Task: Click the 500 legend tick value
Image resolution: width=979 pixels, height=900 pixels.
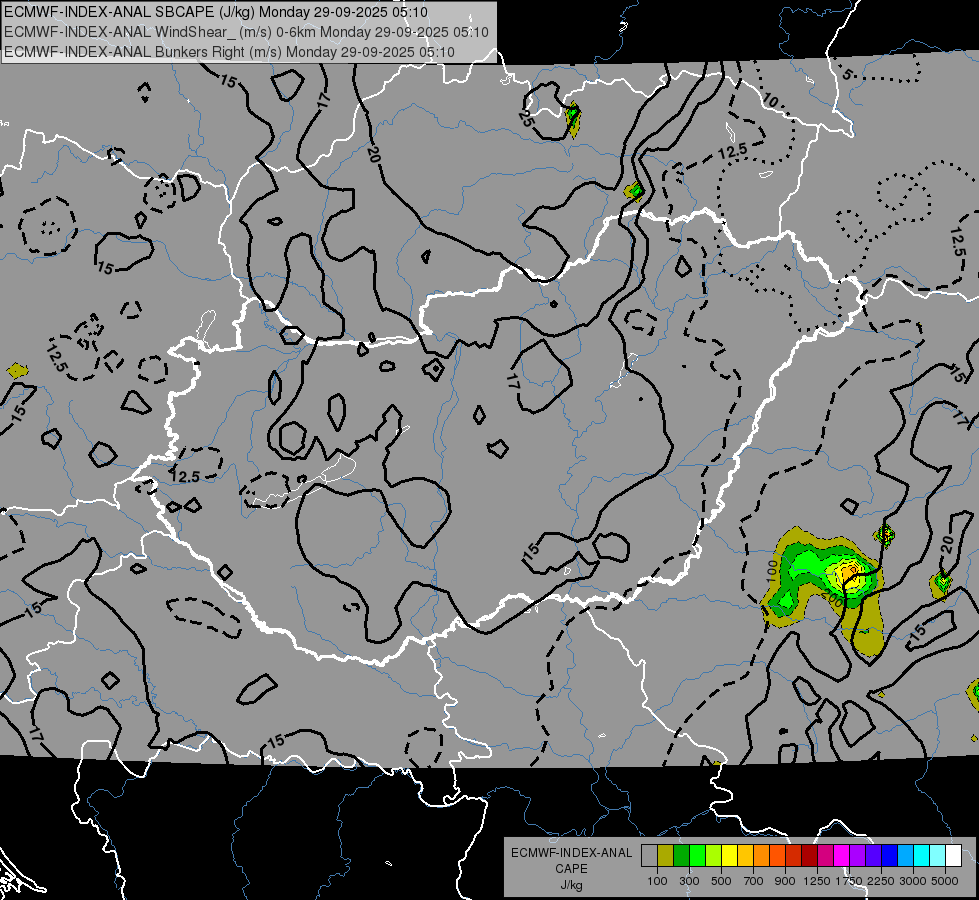Action: [x=721, y=881]
